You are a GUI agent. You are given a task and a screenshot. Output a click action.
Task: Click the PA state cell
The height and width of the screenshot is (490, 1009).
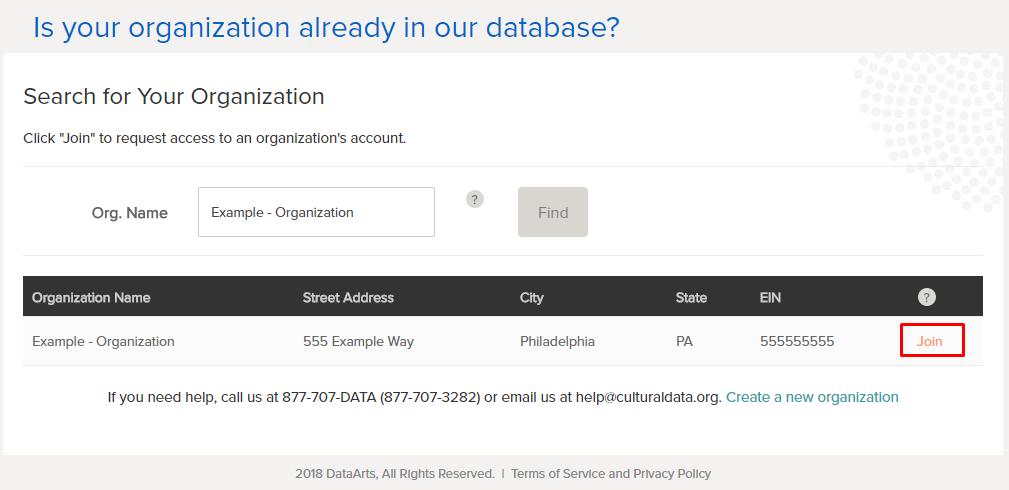684,341
